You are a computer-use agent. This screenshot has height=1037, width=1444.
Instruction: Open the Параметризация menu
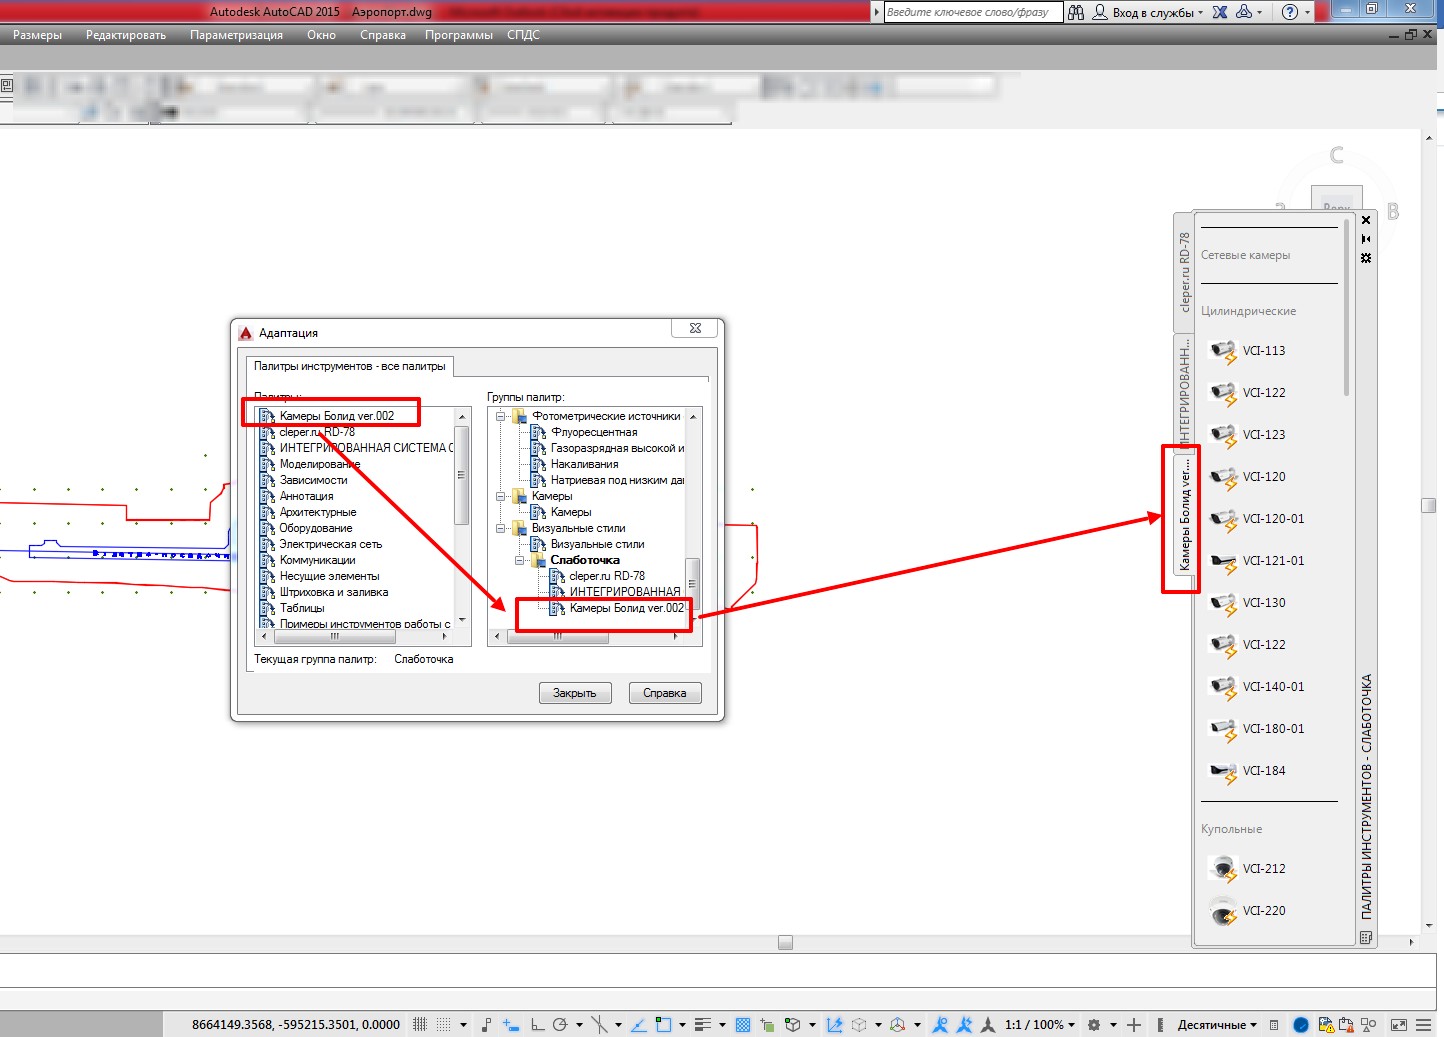point(236,35)
